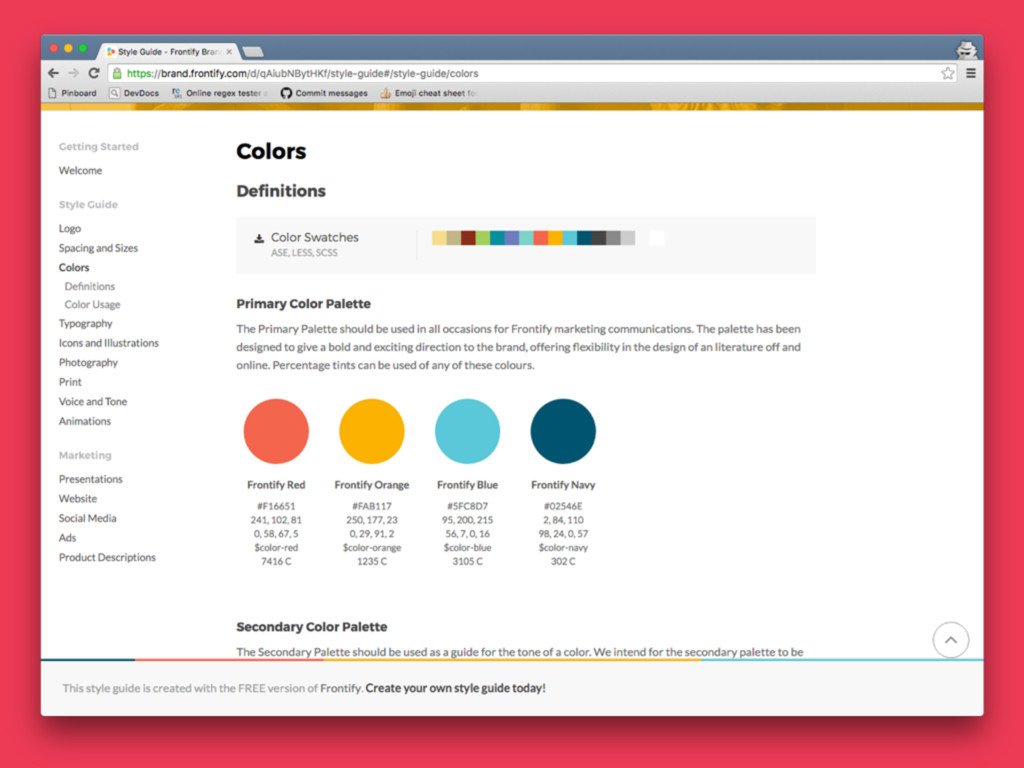Click the scroll-to-top chevron button
This screenshot has width=1024, height=768.
coord(951,640)
